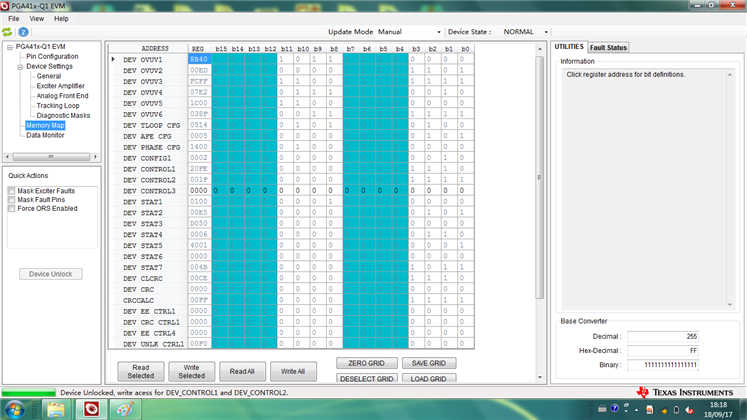Toggle bit b11 of DEV OVUV1
The image size is (747, 420).
(x=285, y=59)
